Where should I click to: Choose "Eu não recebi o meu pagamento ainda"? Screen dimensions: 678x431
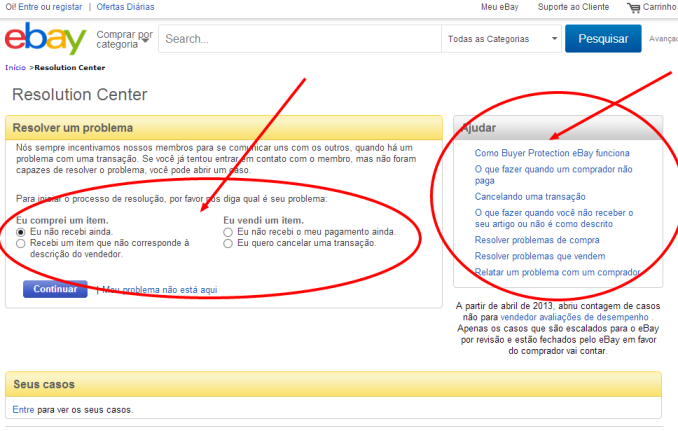pyautogui.click(x=228, y=232)
